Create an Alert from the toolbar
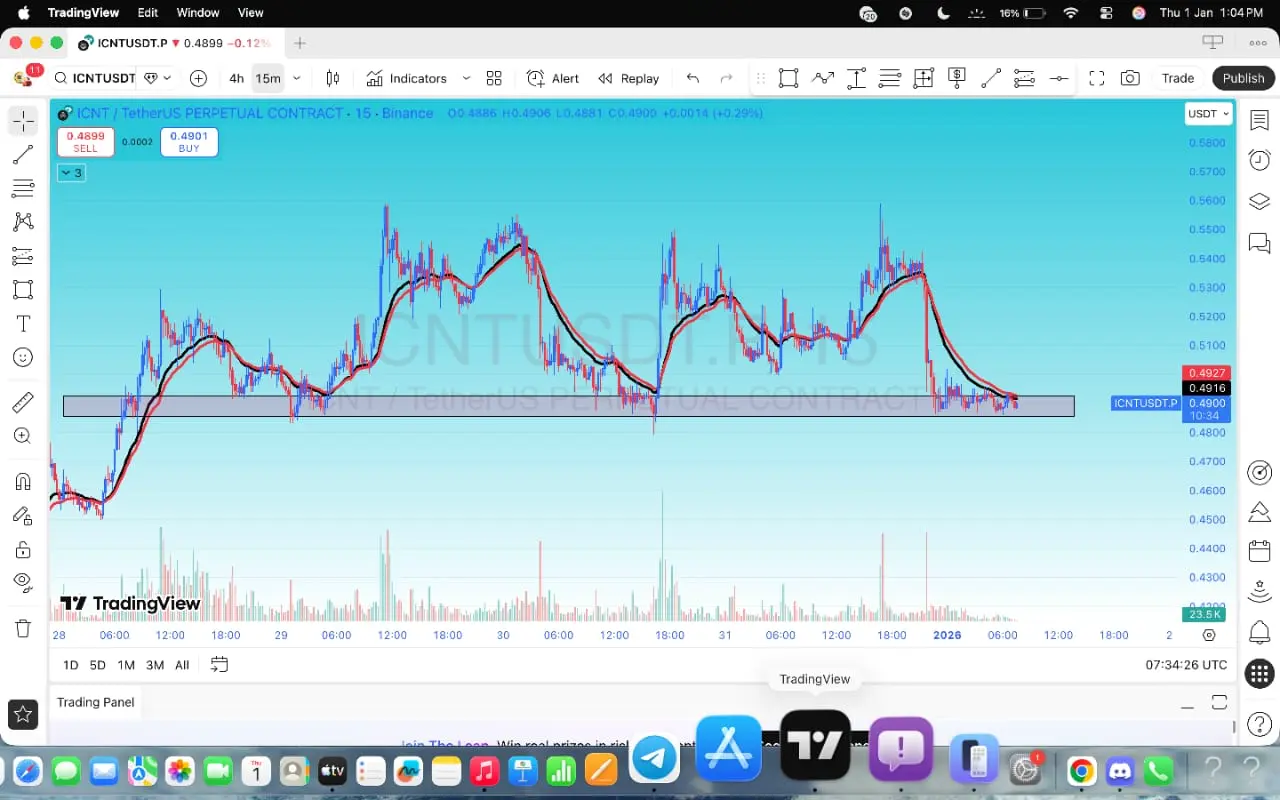This screenshot has height=800, width=1280. 553,78
